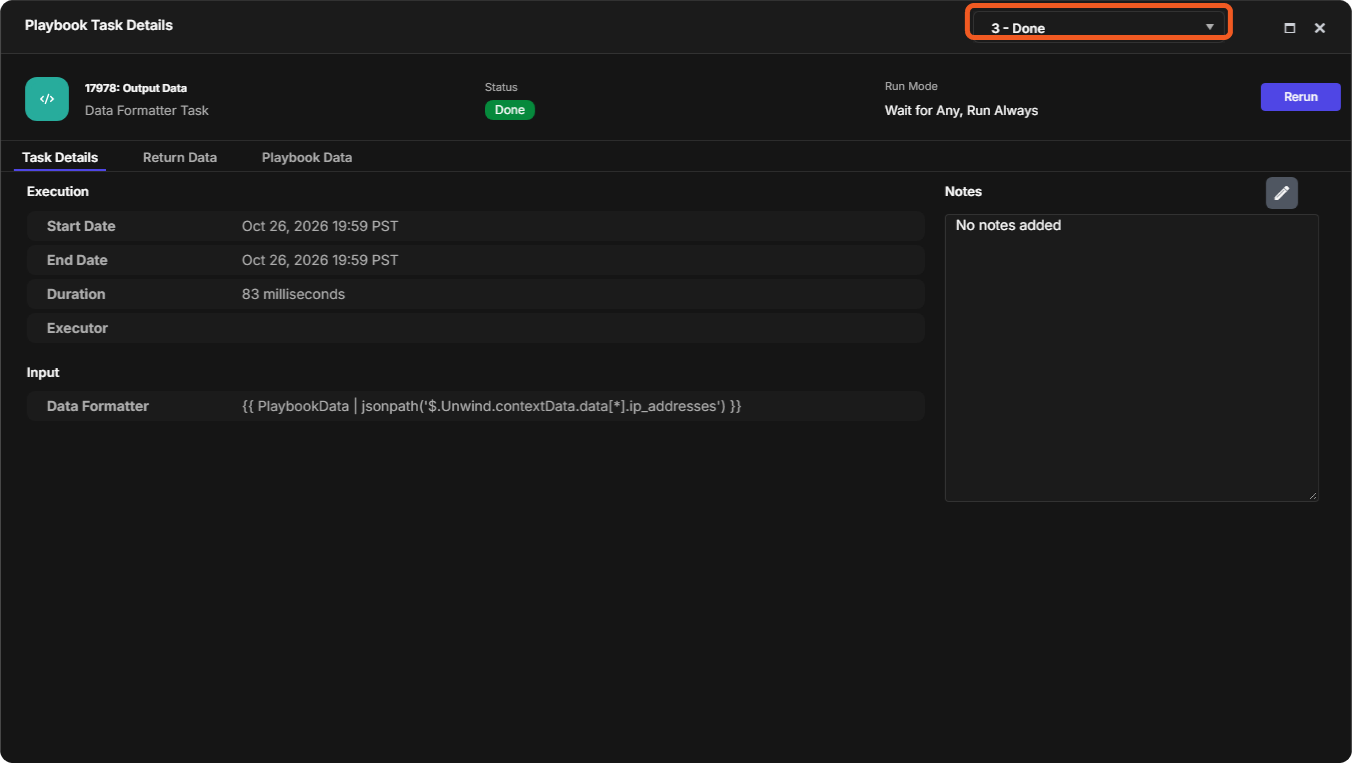The height and width of the screenshot is (763, 1352).
Task: Open the Playbook Data tab
Action: click(307, 157)
